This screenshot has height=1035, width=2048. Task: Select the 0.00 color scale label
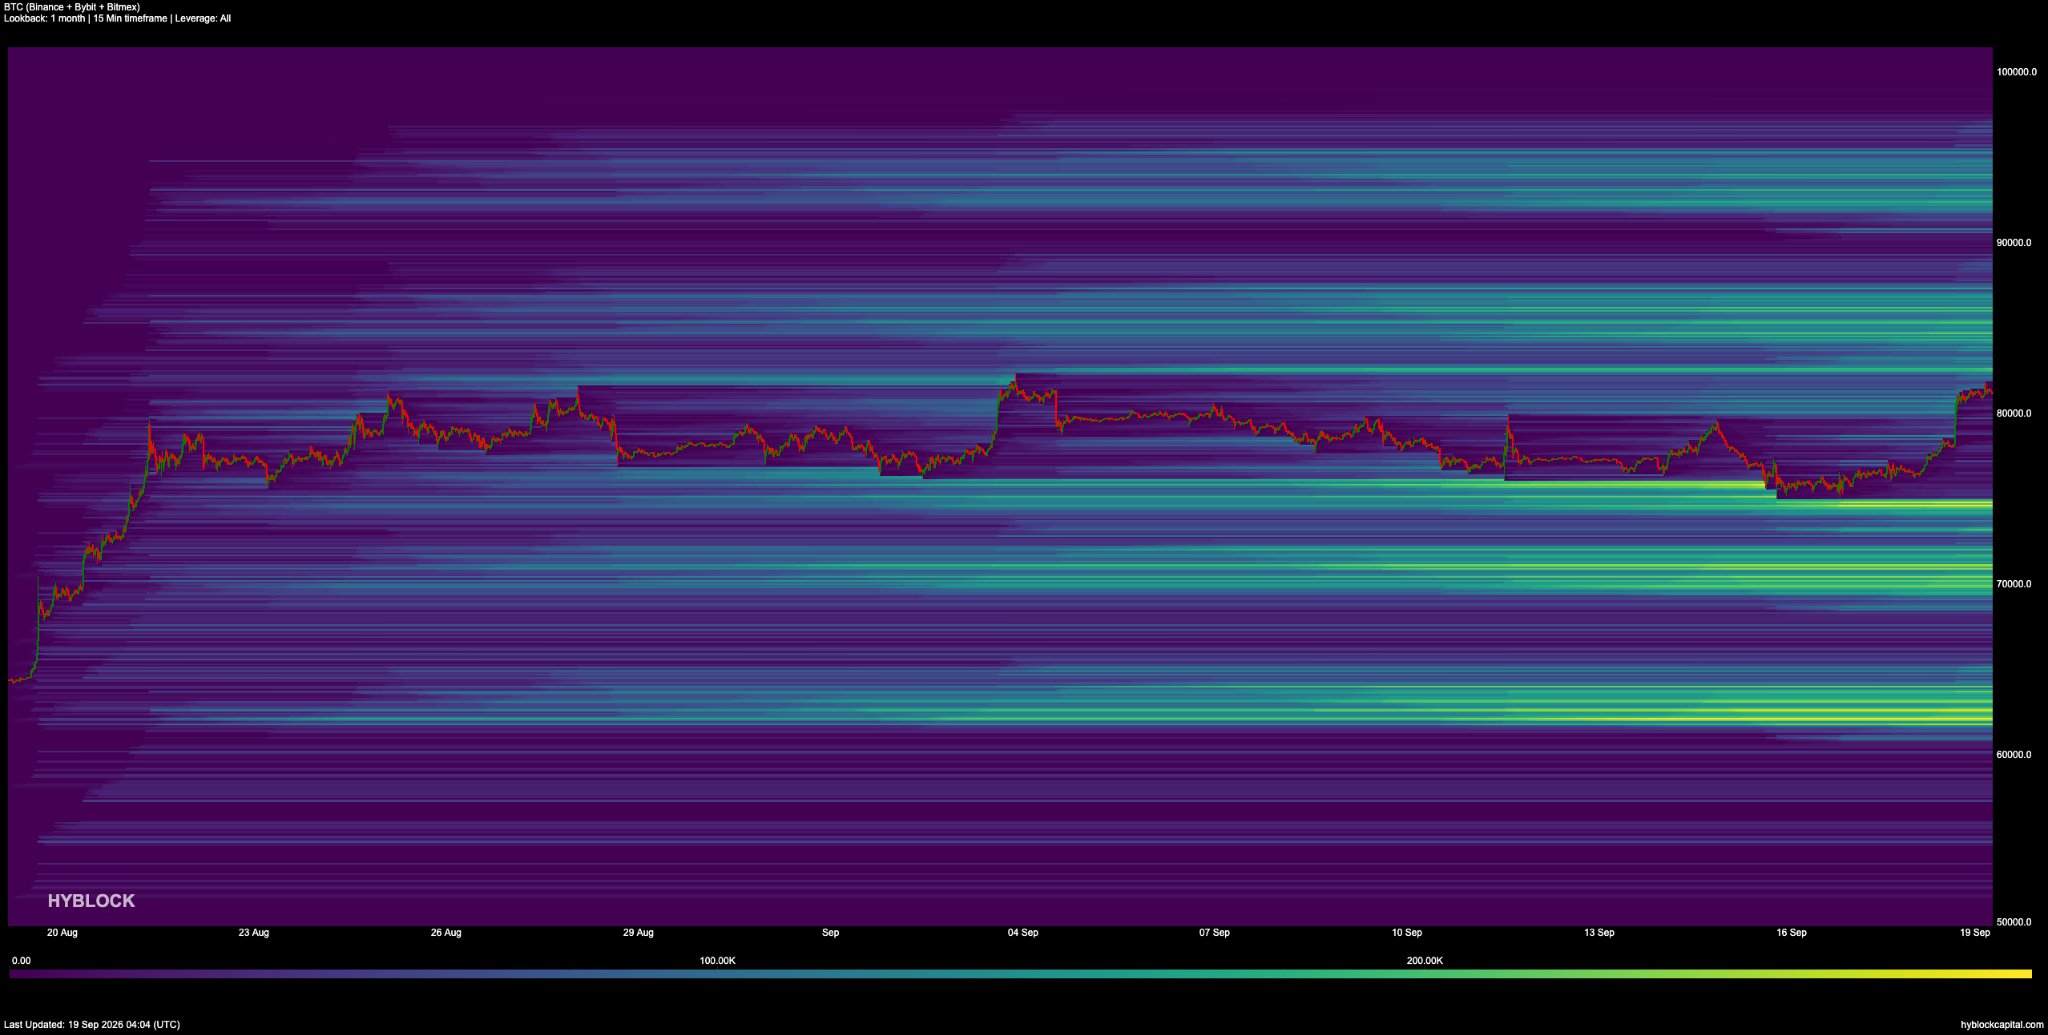21,961
